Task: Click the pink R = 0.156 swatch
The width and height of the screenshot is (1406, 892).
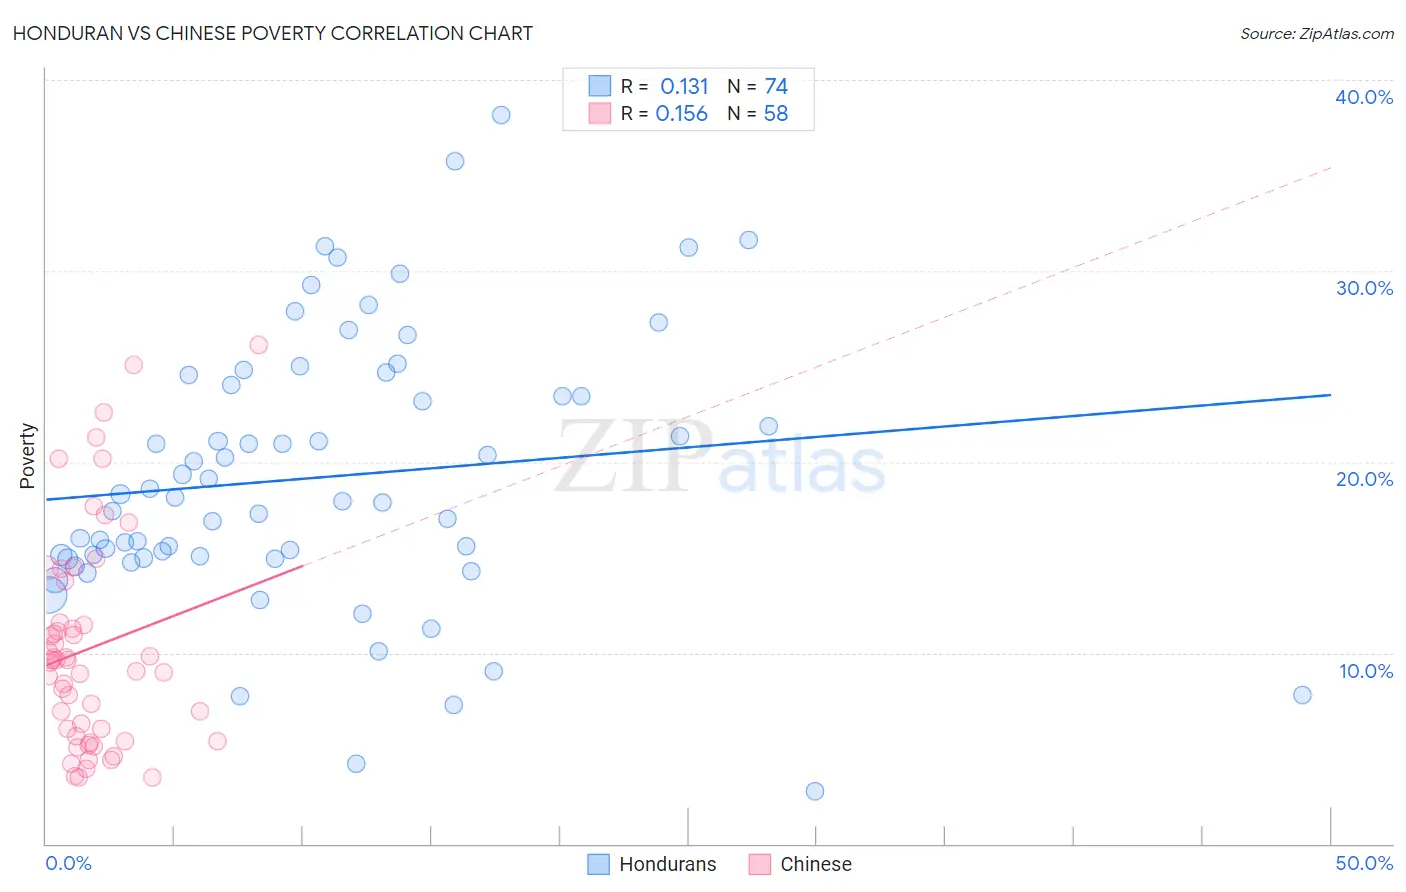Action: (599, 113)
